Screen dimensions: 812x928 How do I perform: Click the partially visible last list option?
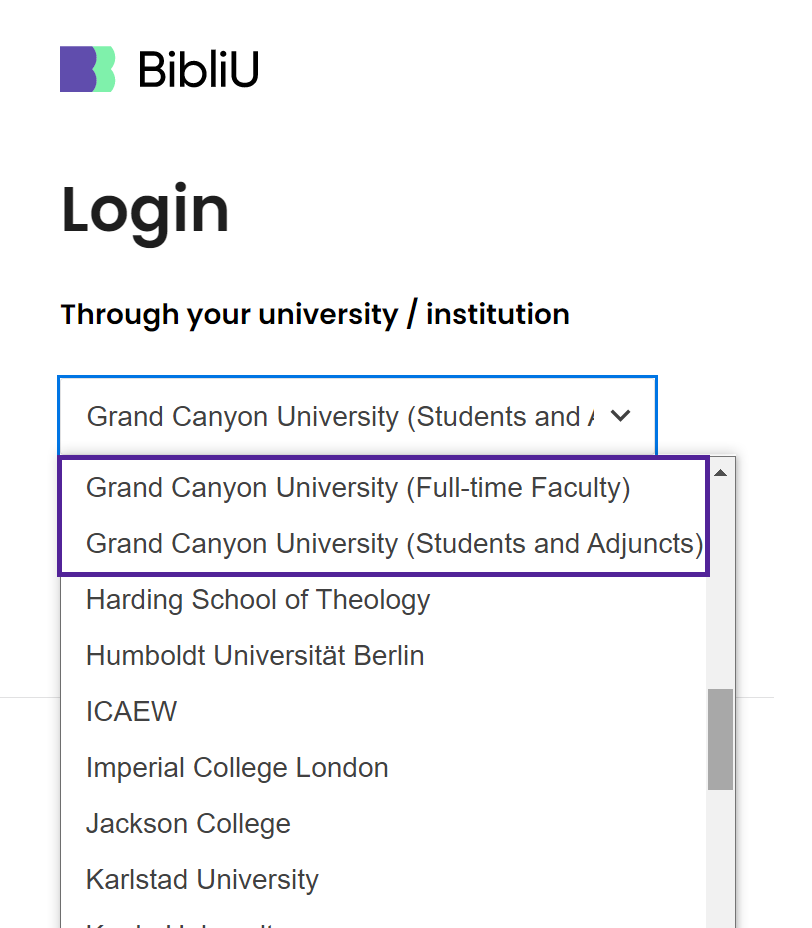click(384, 921)
